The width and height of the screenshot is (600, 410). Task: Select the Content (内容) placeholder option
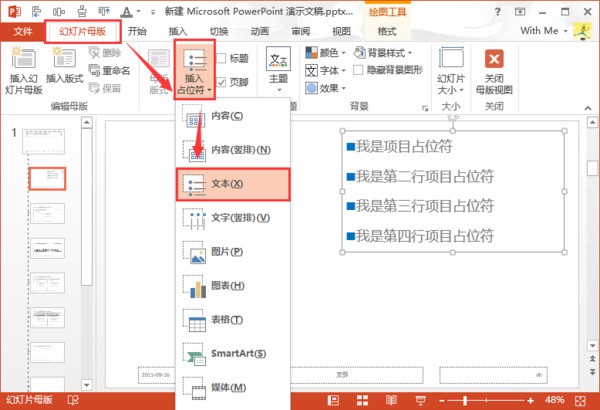[x=233, y=116]
